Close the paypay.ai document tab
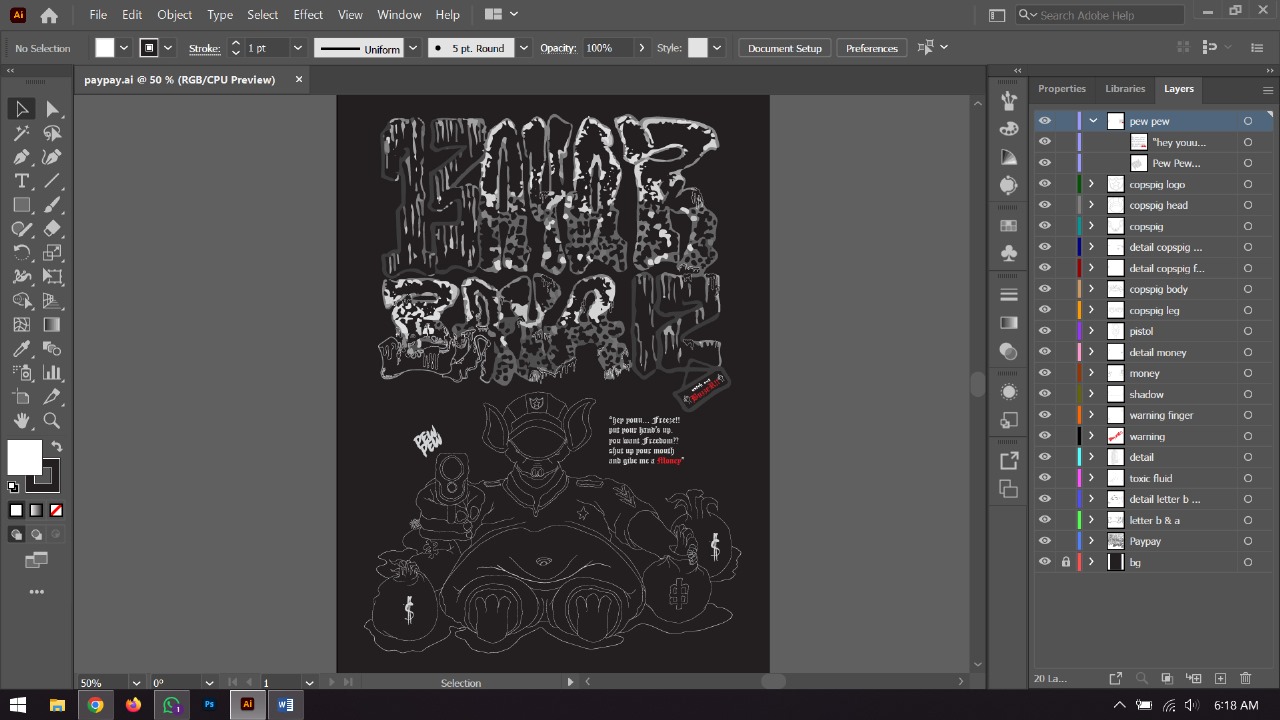This screenshot has height=720, width=1280. click(298, 79)
